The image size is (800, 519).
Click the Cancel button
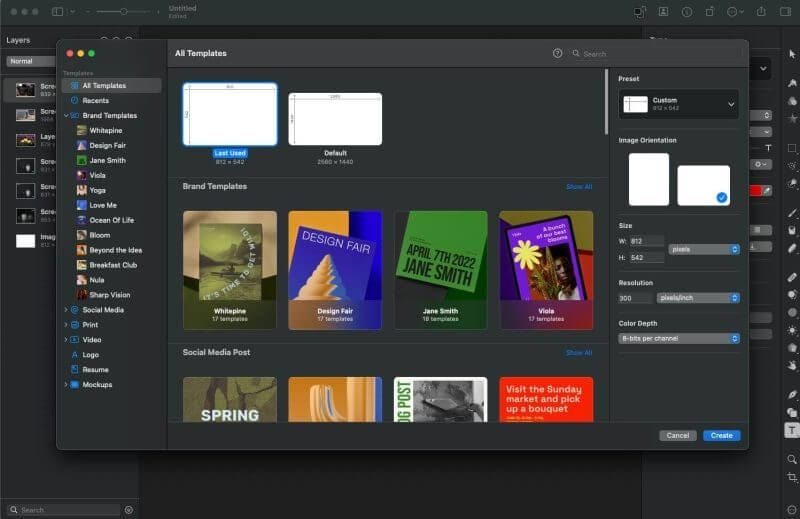point(678,435)
